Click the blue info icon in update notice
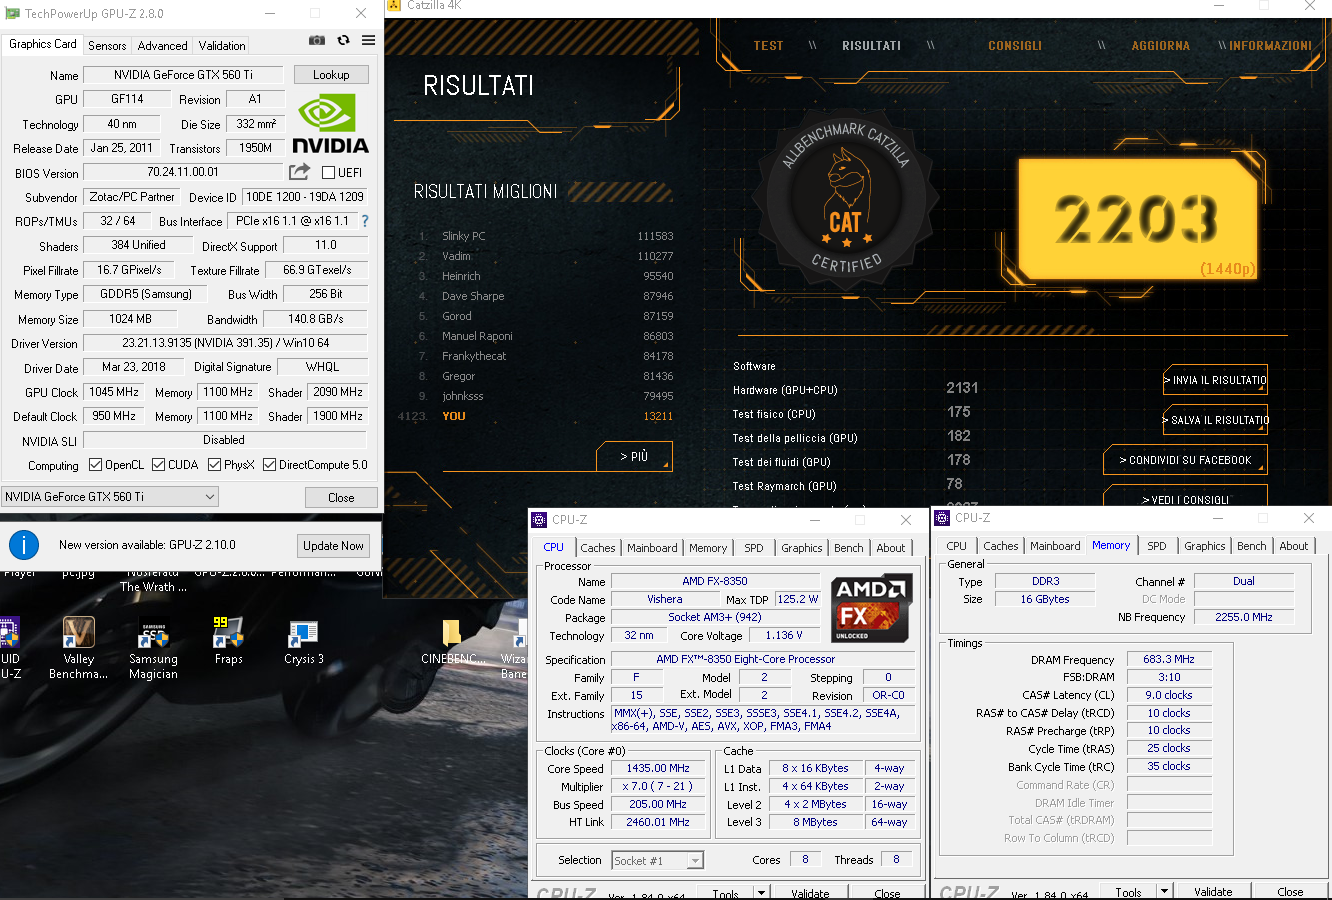Viewport: 1332px width, 900px height. (23, 545)
